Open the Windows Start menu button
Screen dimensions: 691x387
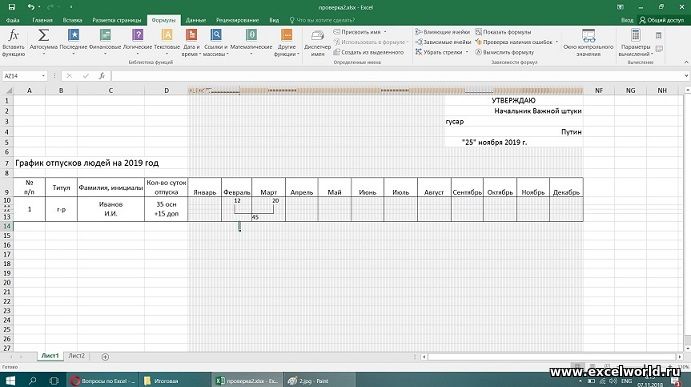tap(10, 380)
